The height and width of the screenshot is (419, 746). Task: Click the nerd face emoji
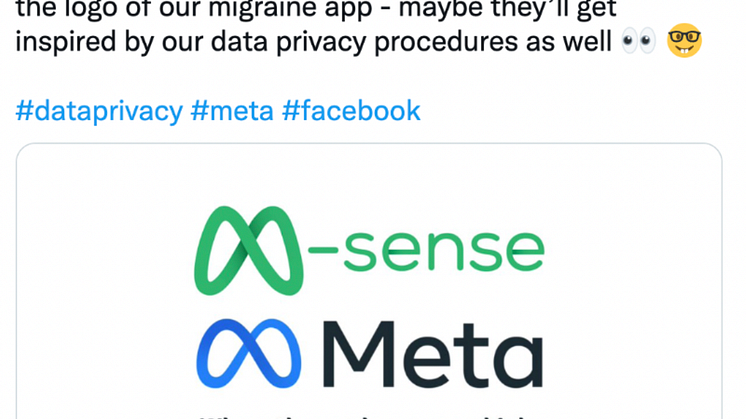684,43
